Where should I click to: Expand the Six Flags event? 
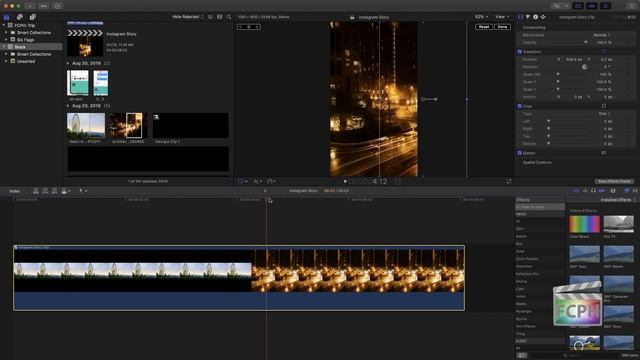(x=6, y=40)
